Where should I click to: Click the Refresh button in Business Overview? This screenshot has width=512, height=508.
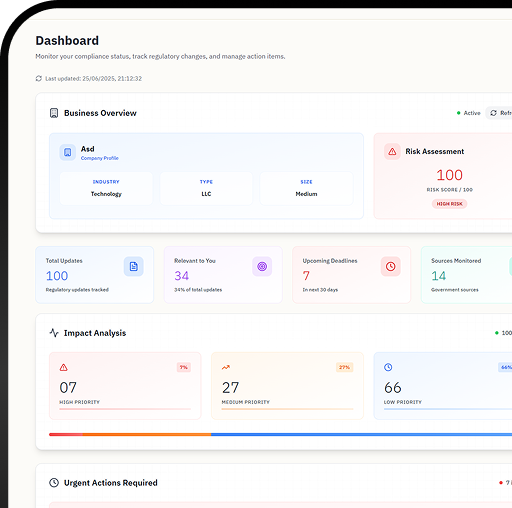499,113
